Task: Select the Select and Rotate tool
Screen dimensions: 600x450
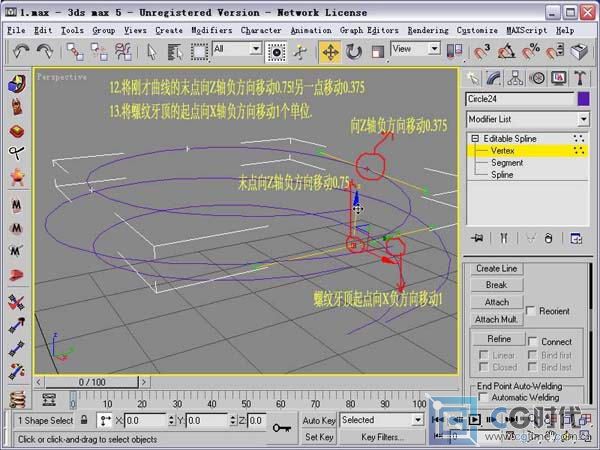Action: pyautogui.click(x=354, y=52)
